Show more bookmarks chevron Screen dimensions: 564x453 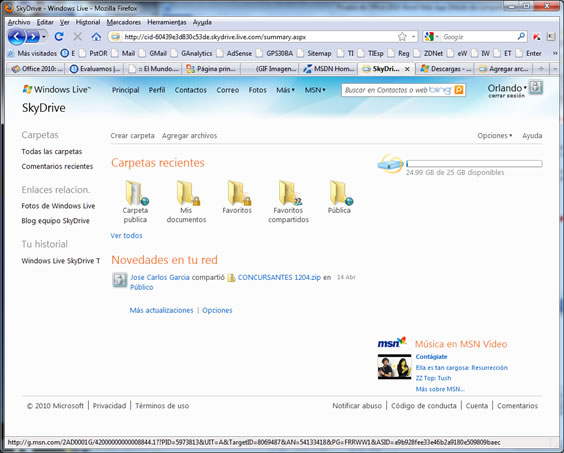click(555, 53)
